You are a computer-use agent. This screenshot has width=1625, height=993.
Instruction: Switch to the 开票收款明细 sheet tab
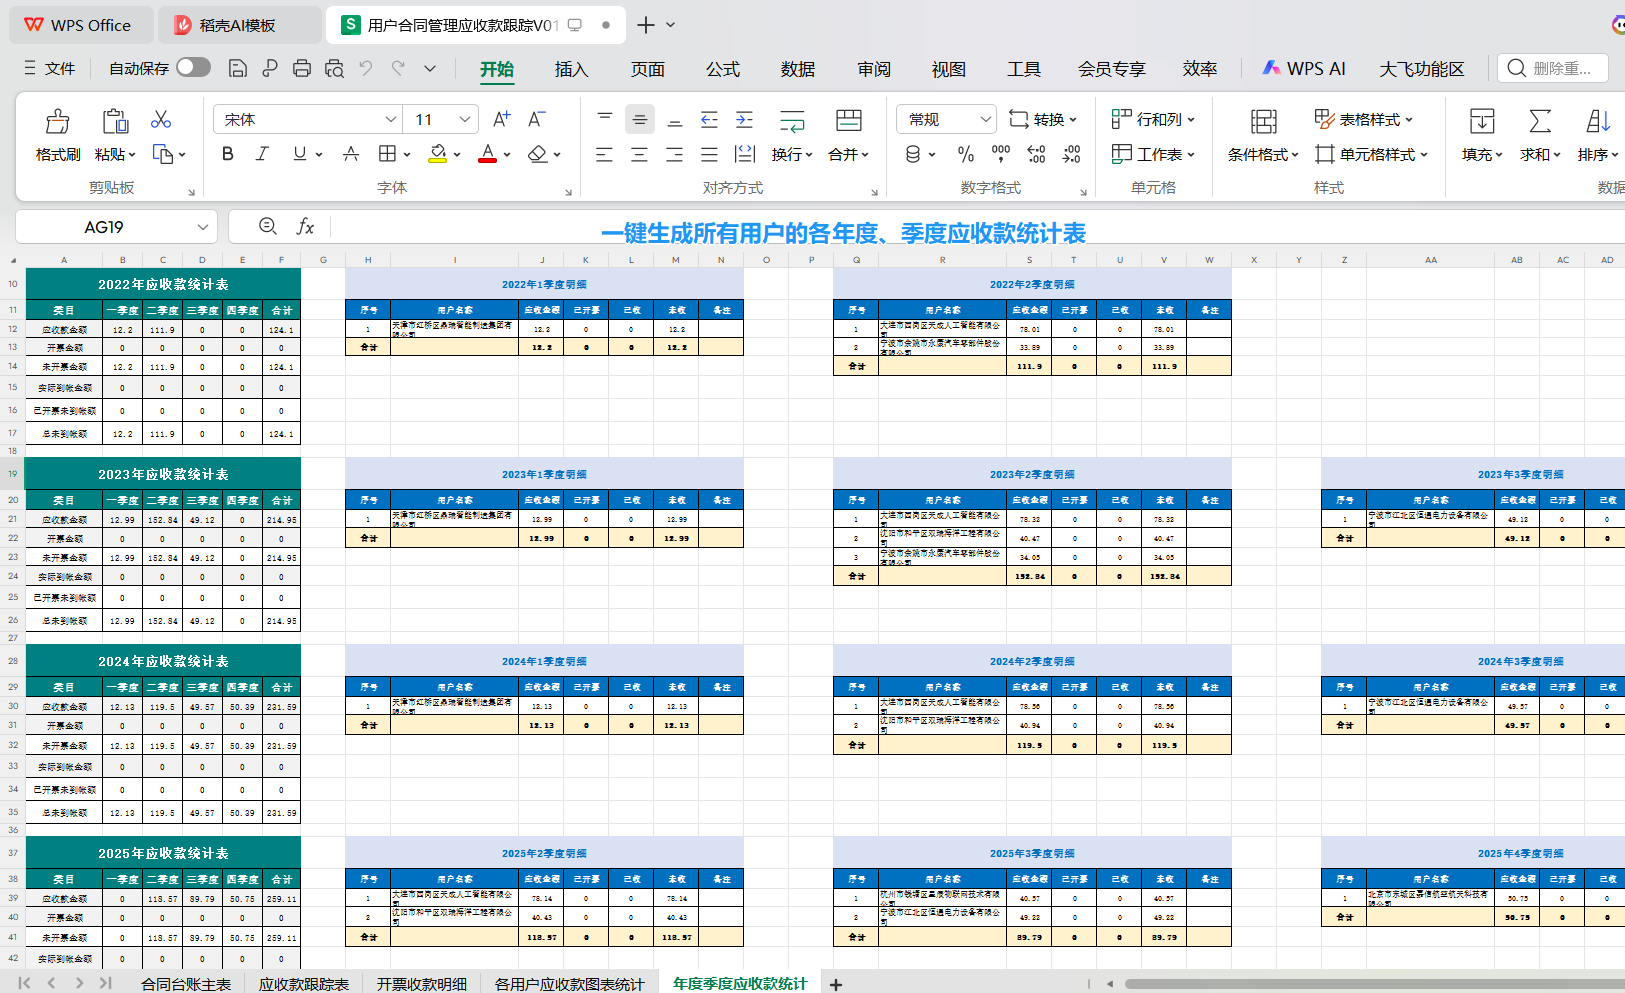click(422, 983)
